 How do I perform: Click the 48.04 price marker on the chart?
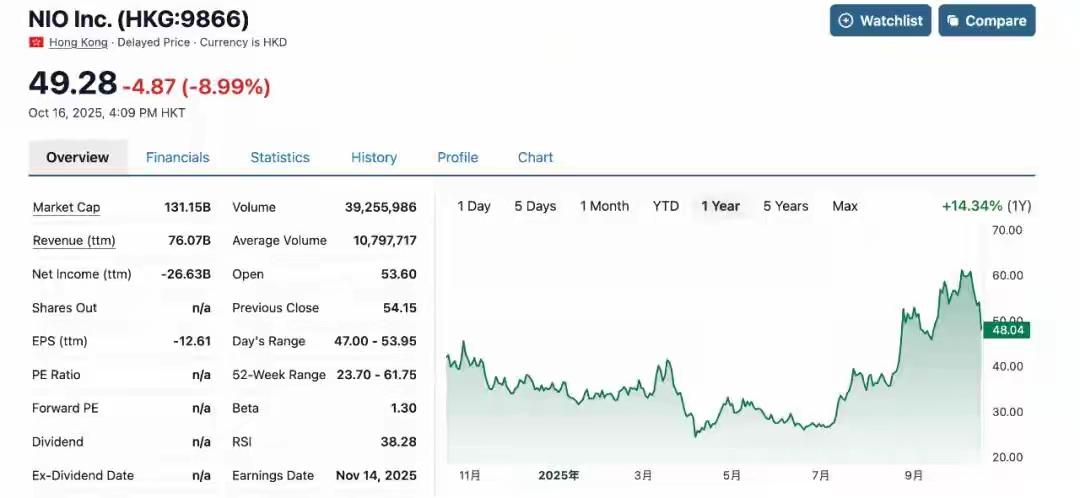click(x=1005, y=330)
